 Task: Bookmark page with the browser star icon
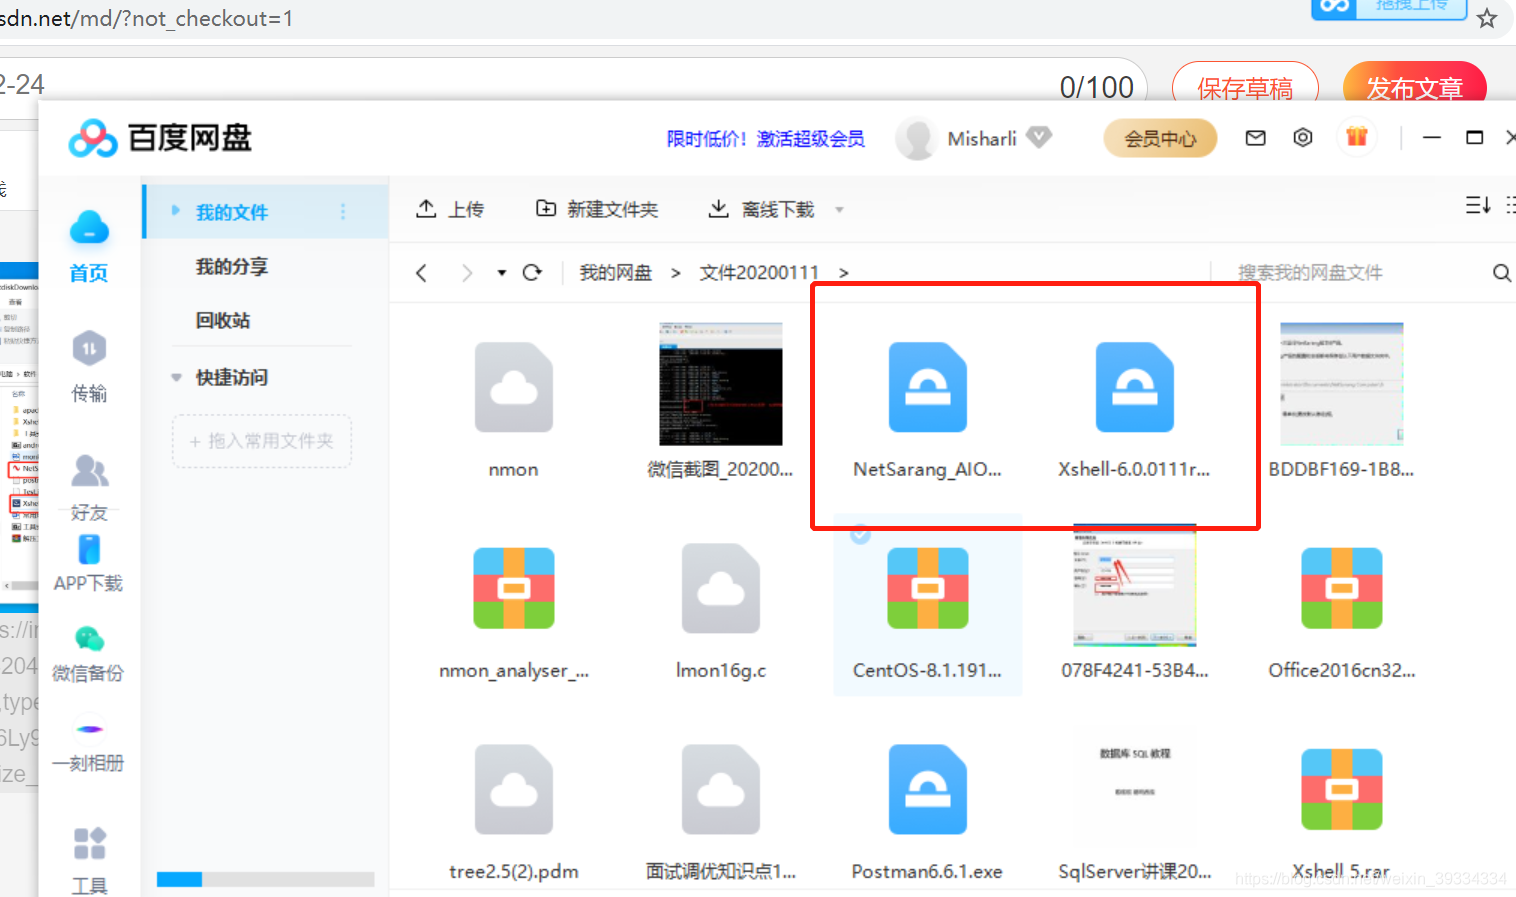click(1487, 18)
